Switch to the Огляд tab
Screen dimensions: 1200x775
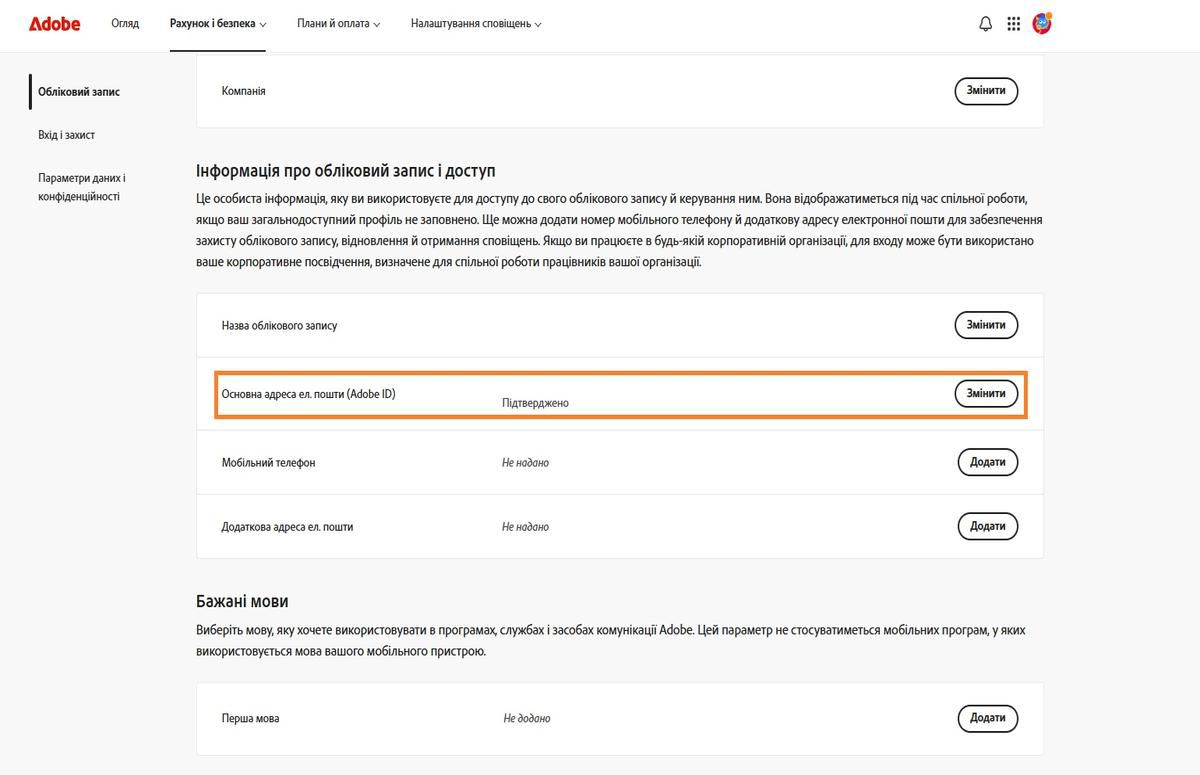[x=125, y=24]
